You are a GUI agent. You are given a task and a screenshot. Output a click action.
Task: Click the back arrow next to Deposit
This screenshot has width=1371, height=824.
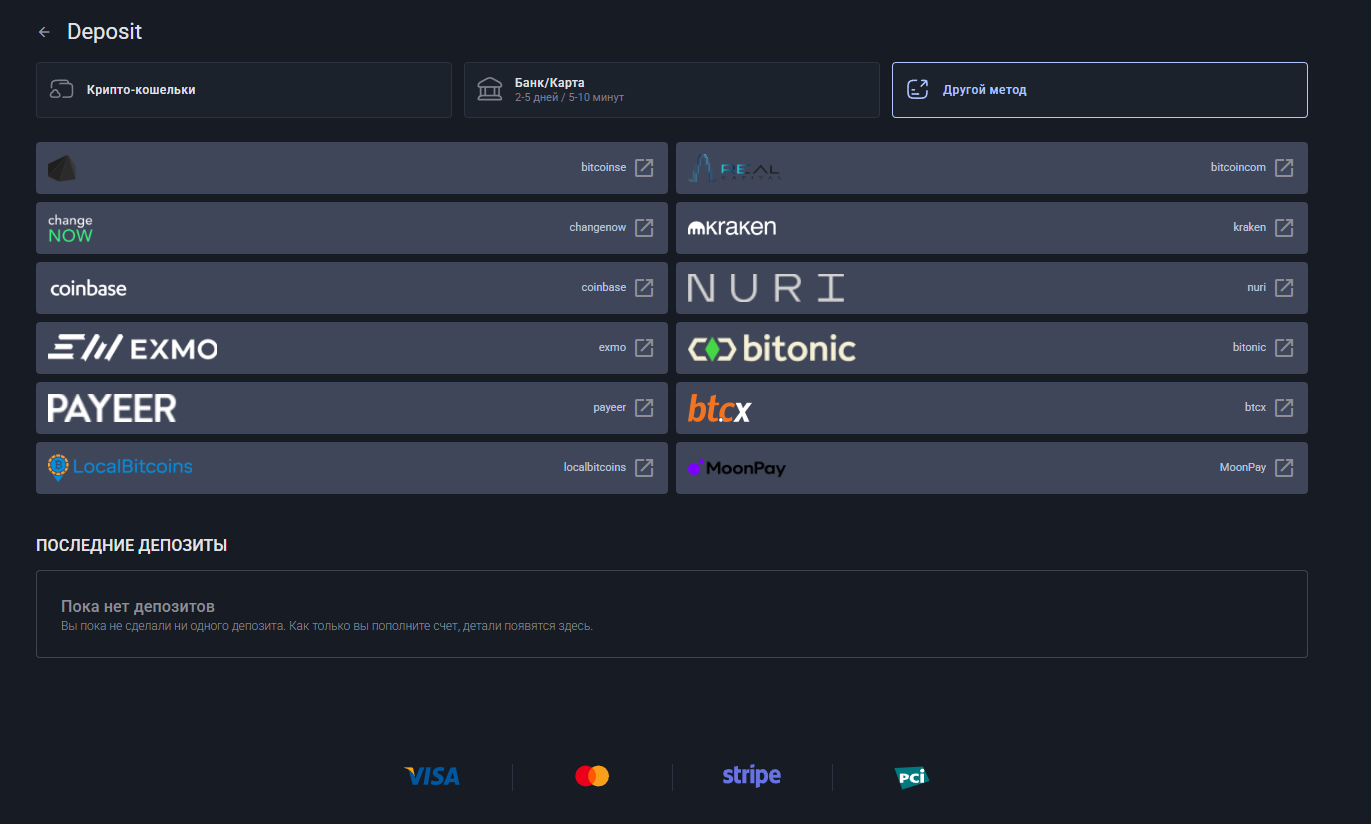(44, 32)
